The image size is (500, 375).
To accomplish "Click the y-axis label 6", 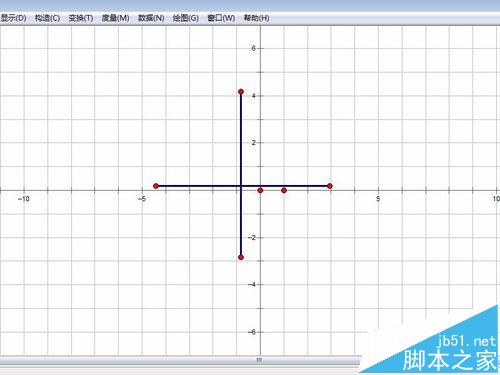I will point(254,48).
